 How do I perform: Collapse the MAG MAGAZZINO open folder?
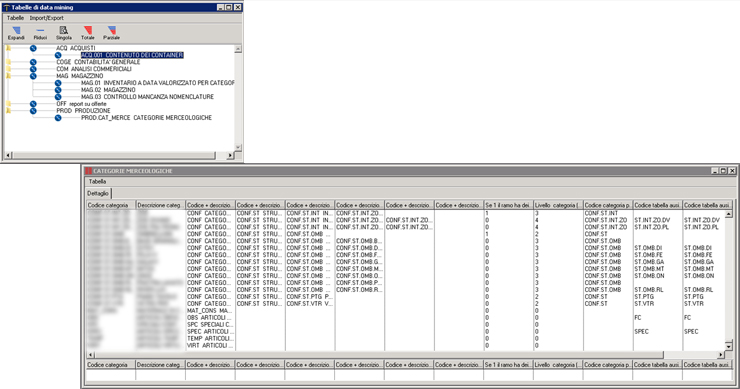8,76
